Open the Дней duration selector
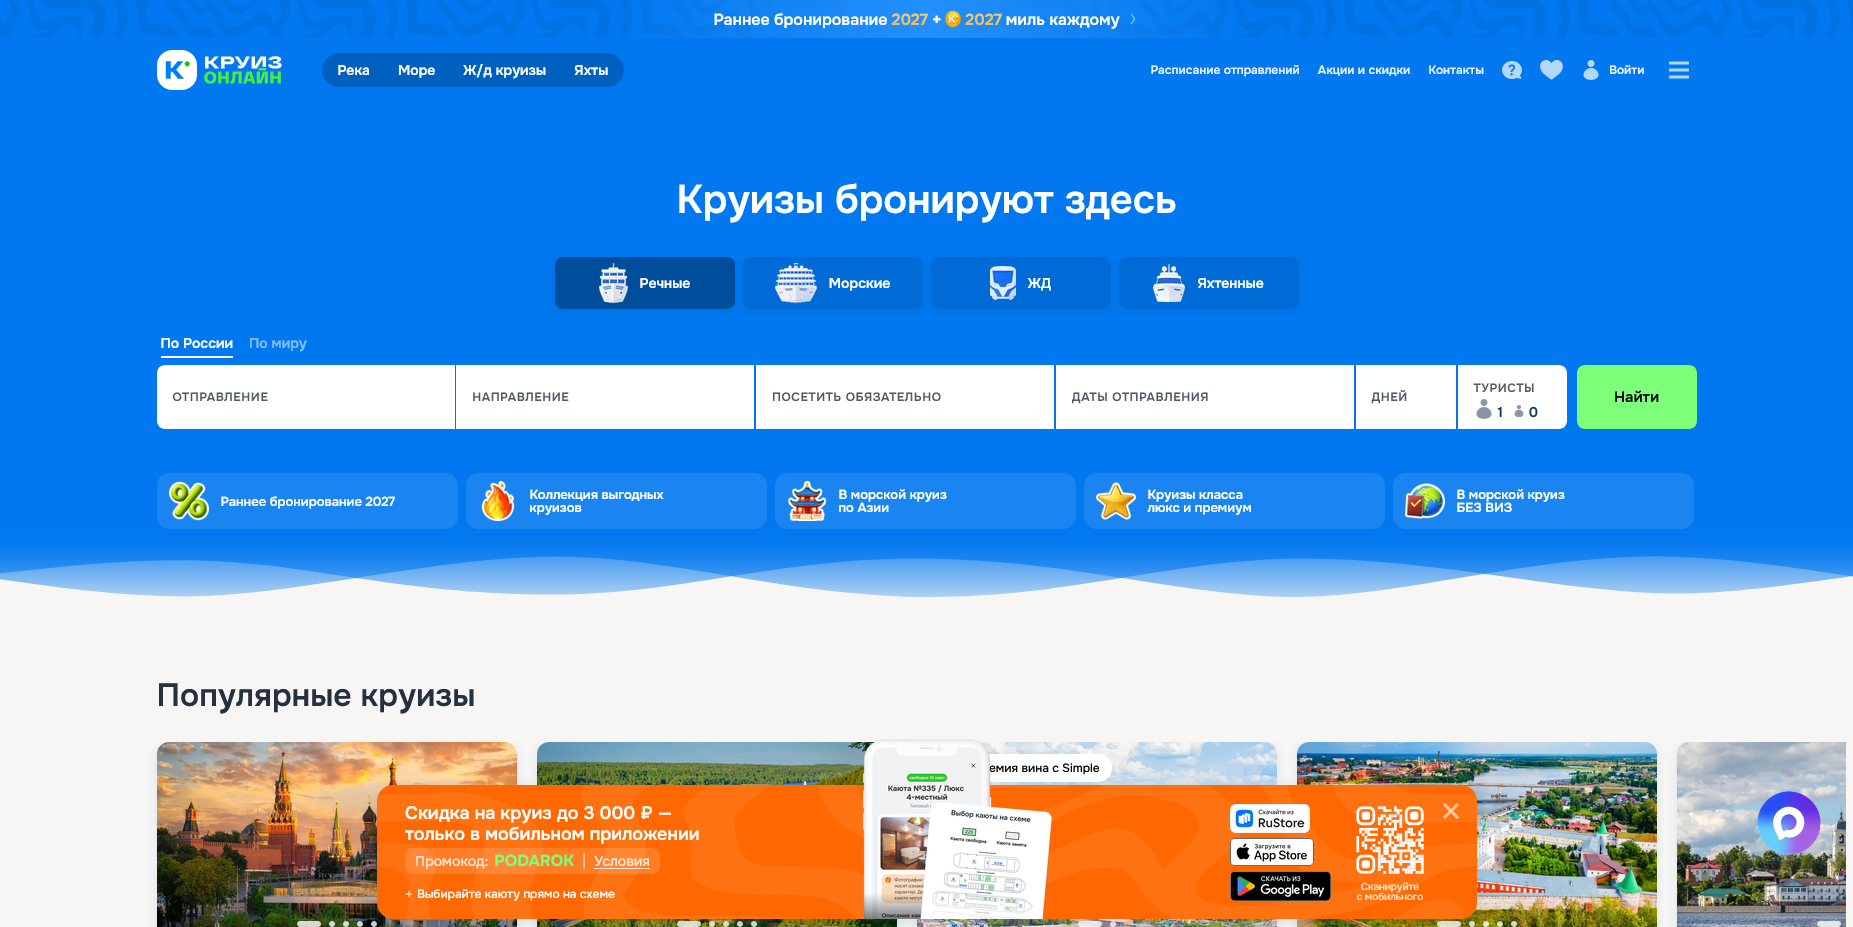Image resolution: width=1853 pixels, height=927 pixels. pos(1406,397)
